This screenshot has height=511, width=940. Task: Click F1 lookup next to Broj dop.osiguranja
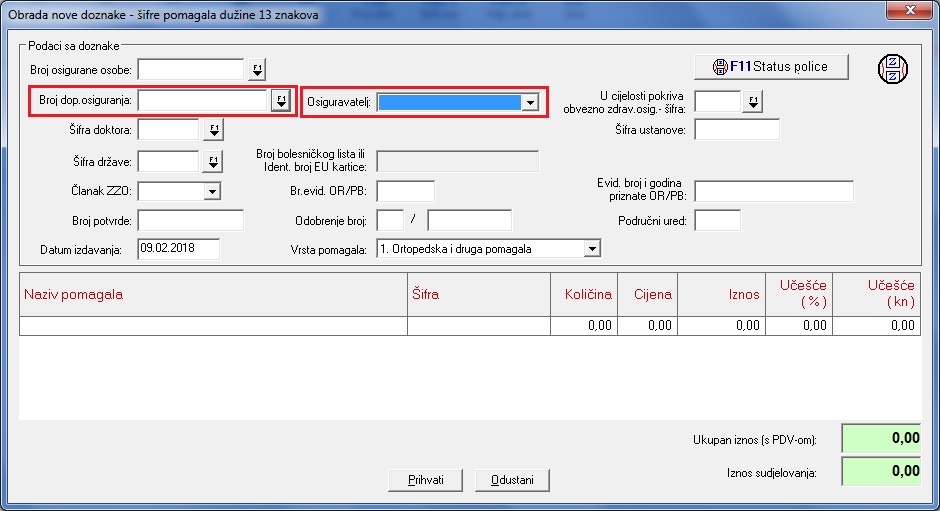tap(281, 100)
